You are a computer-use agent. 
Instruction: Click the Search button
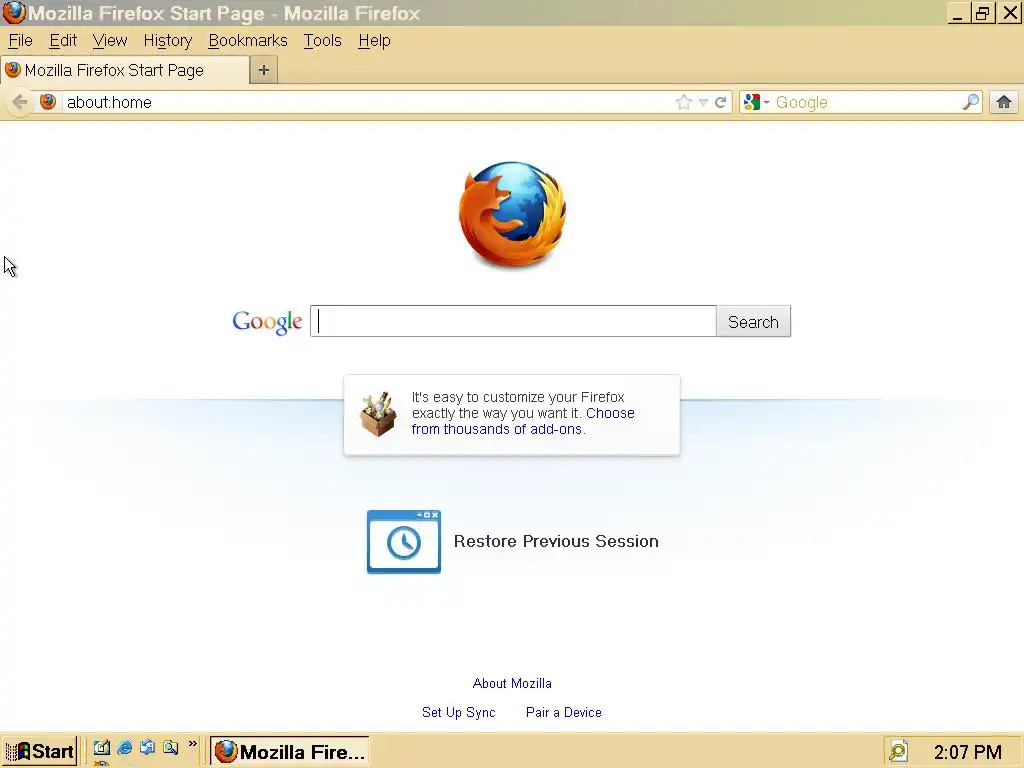(x=754, y=321)
